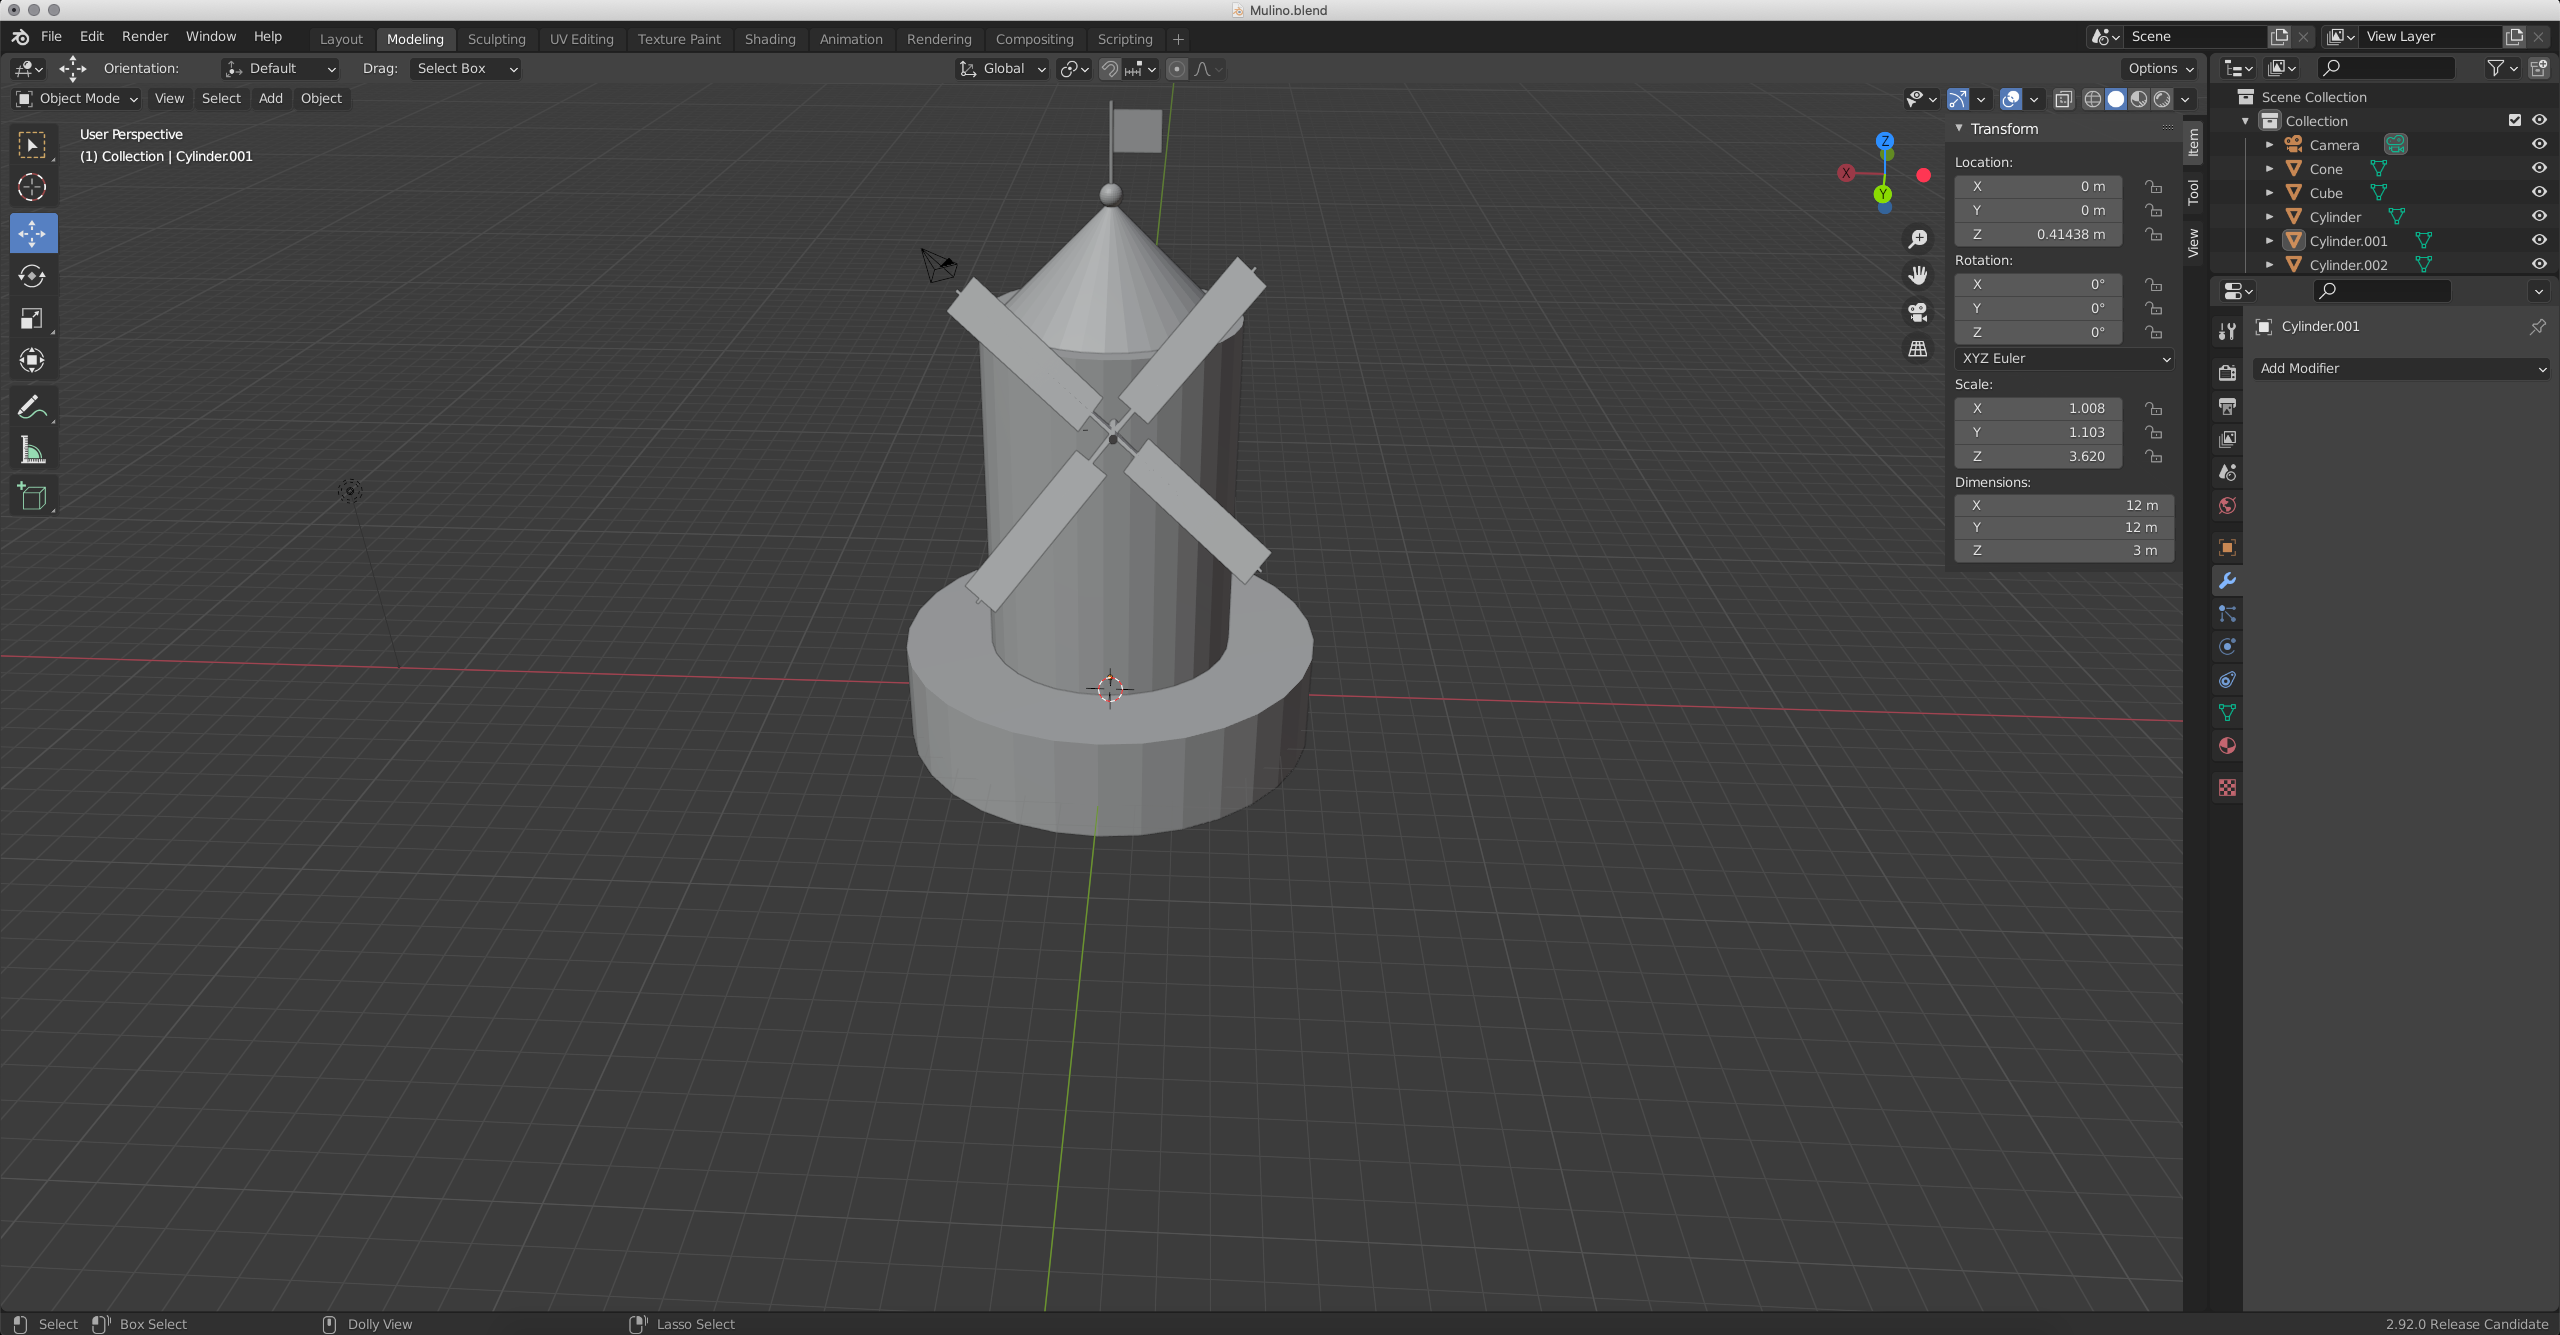This screenshot has height=1335, width=2560.
Task: Activate the Move tool
Action: (x=32, y=233)
